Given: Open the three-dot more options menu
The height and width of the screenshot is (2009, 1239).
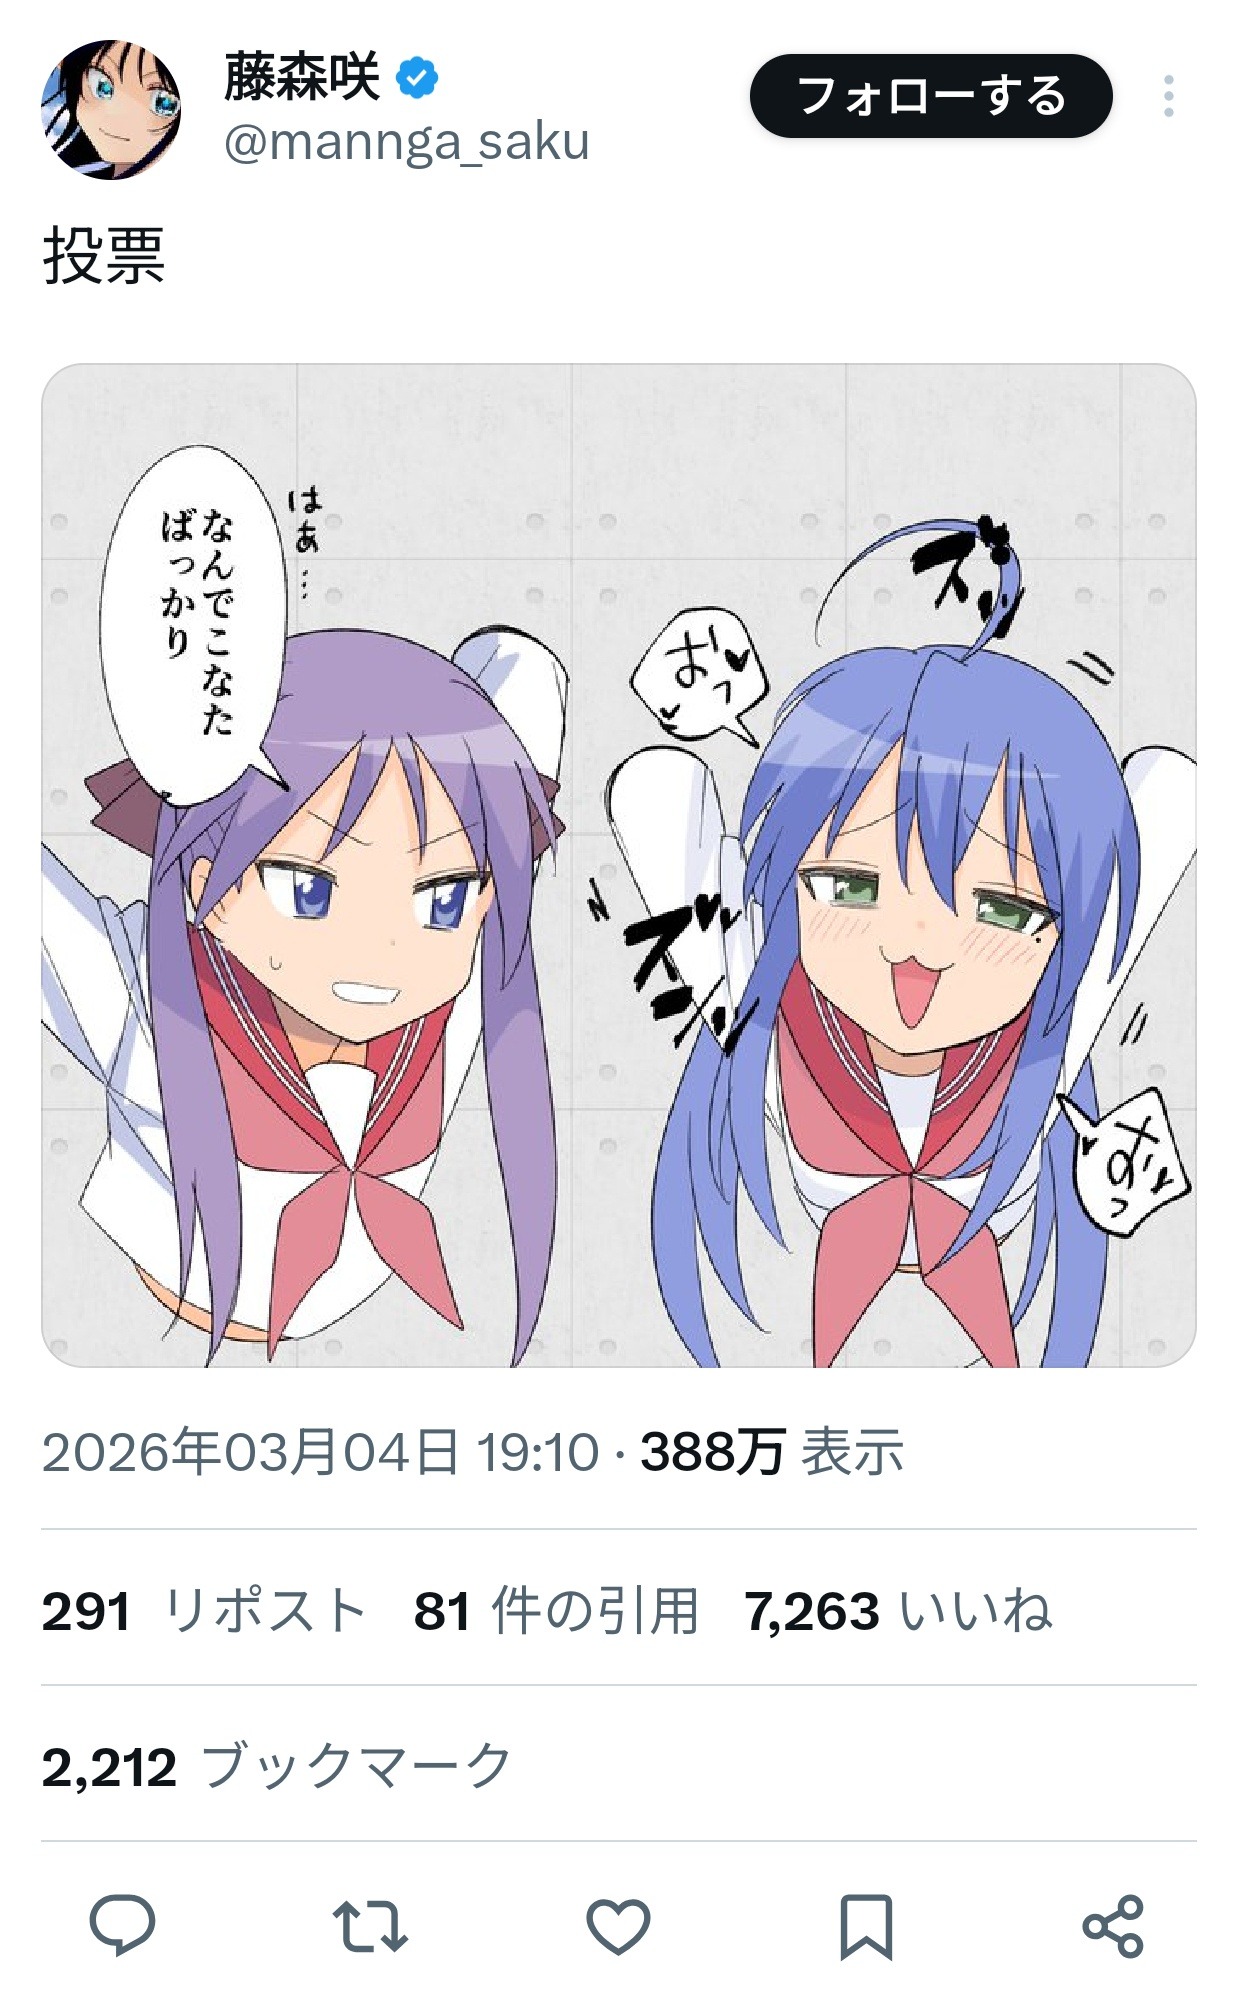Looking at the screenshot, I should click(1168, 96).
